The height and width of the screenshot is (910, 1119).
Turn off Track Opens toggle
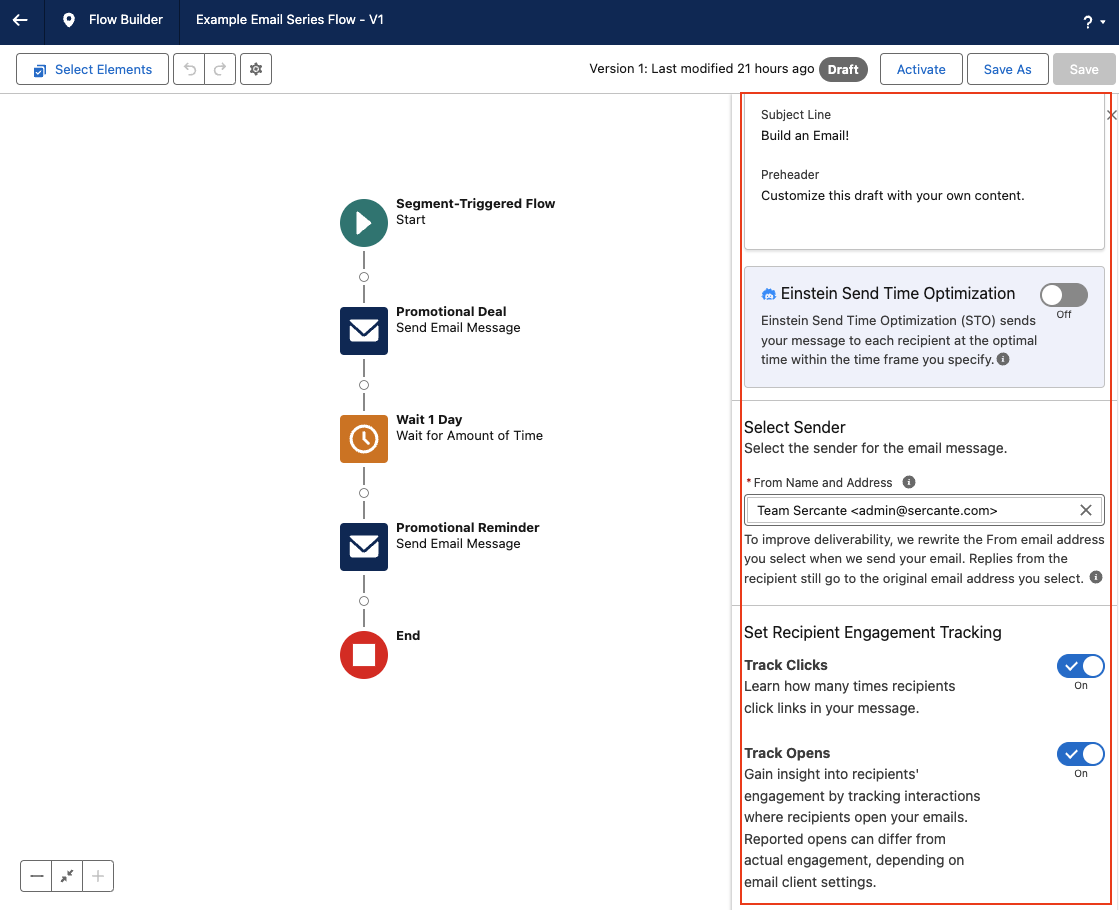tap(1080, 754)
